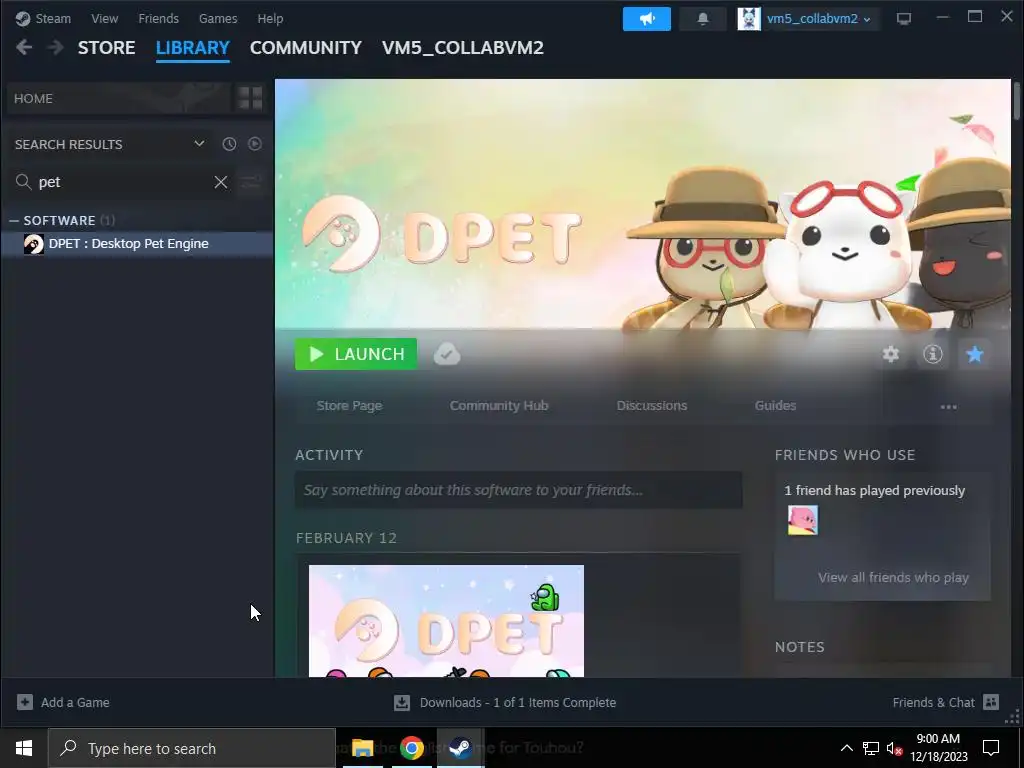Select DPET : Desktop Pet Engine entry
Screen dimensions: 1024x768
click(137, 244)
